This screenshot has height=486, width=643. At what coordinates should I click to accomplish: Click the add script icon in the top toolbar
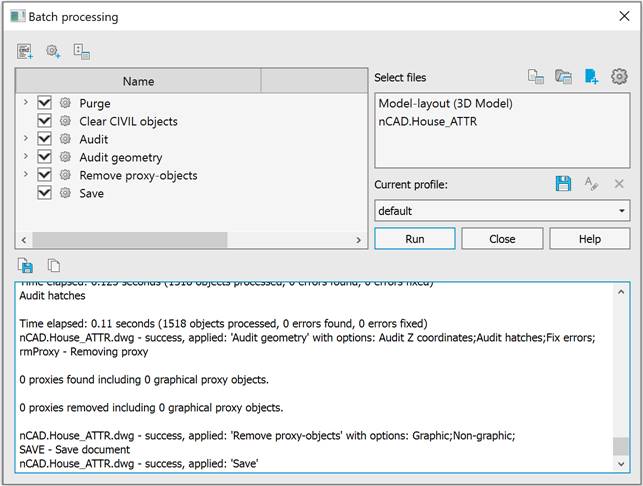click(25, 52)
